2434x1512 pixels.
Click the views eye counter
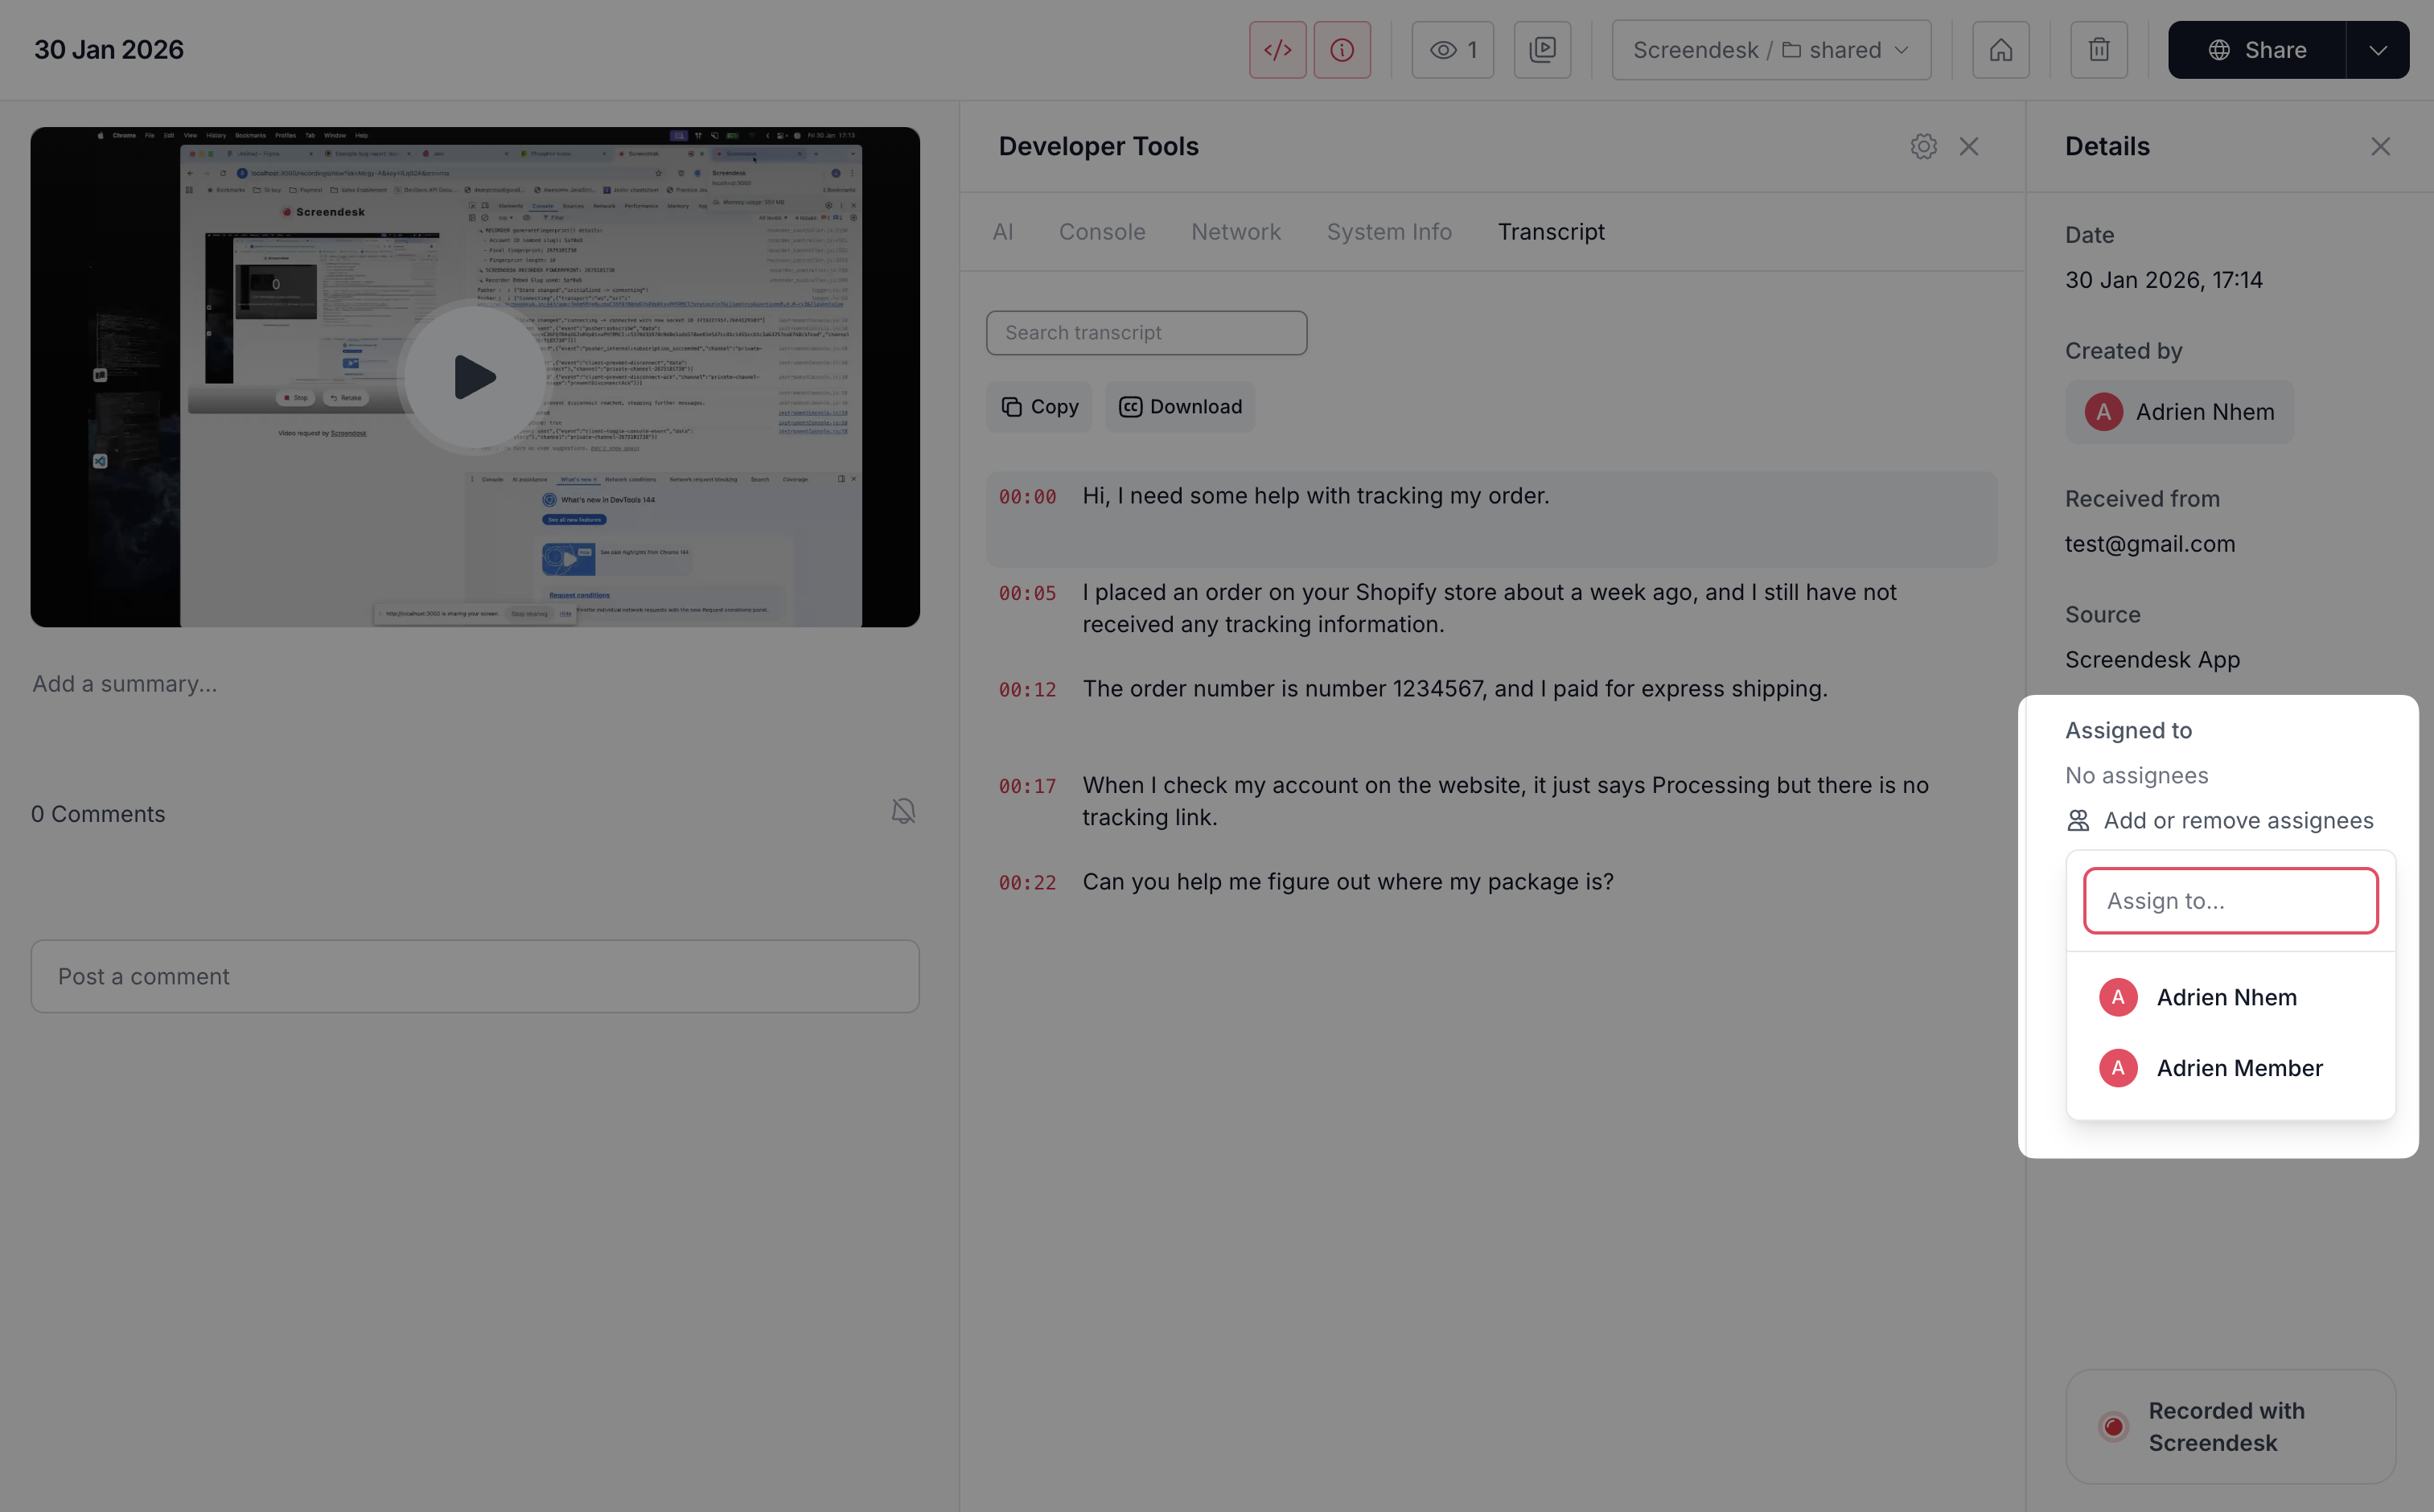(1452, 50)
